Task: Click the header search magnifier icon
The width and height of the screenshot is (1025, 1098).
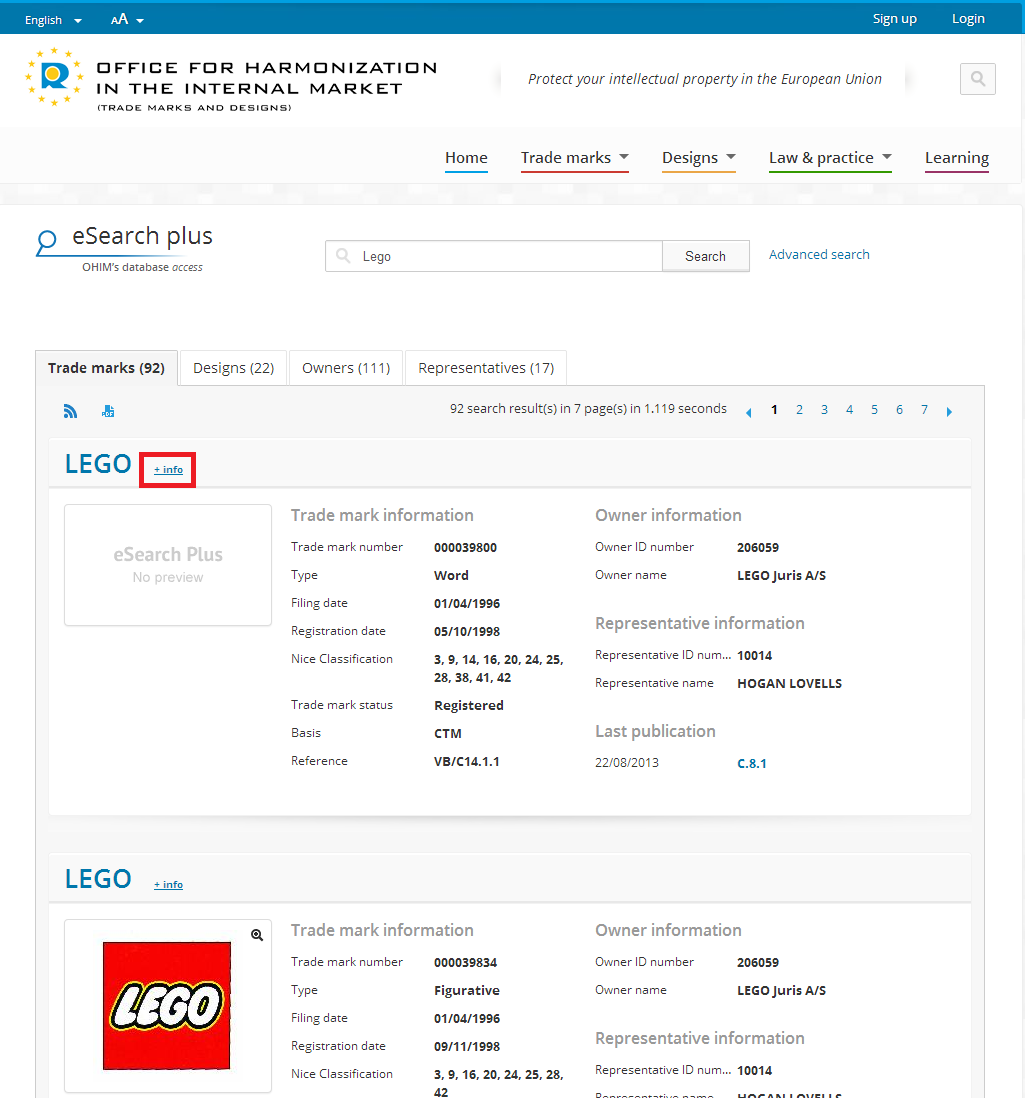Action: [977, 79]
